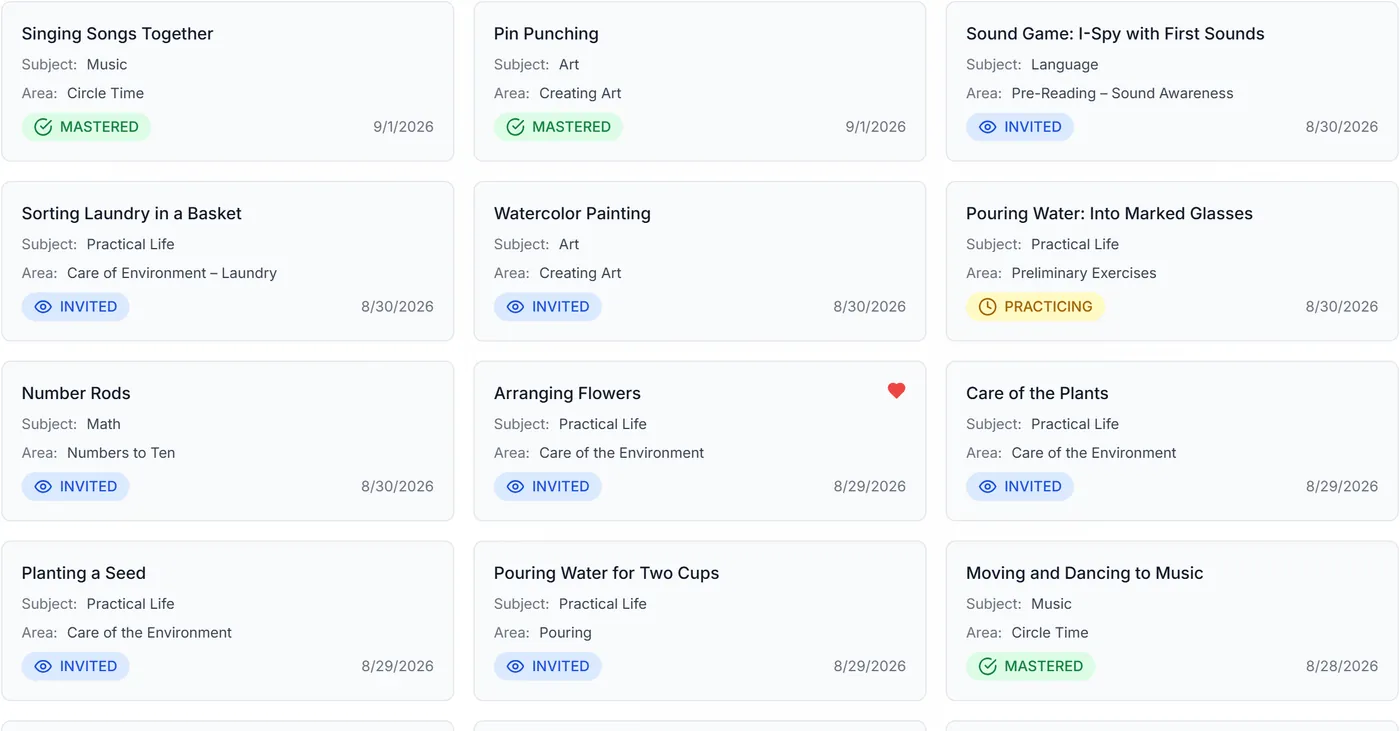Viewport: 1400px width, 731px height.
Task: Click the 9/1/2026 date on Pin Punching
Action: [875, 127]
